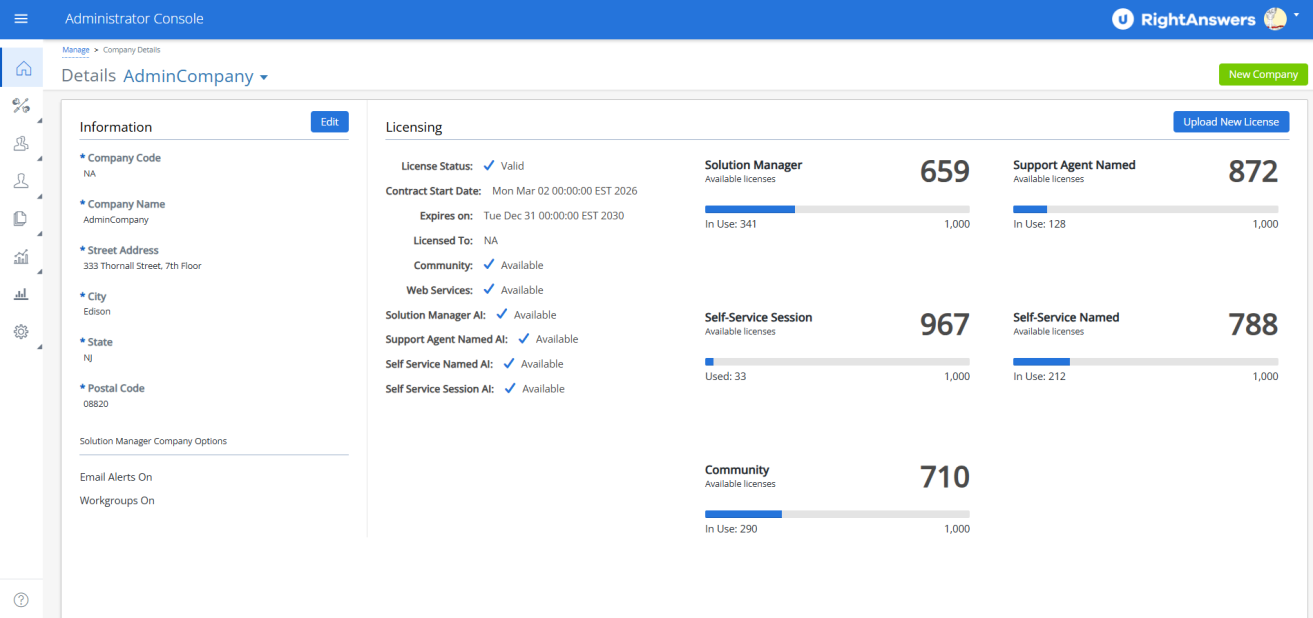
Task: Click the Upload New License button
Action: [x=1230, y=122]
